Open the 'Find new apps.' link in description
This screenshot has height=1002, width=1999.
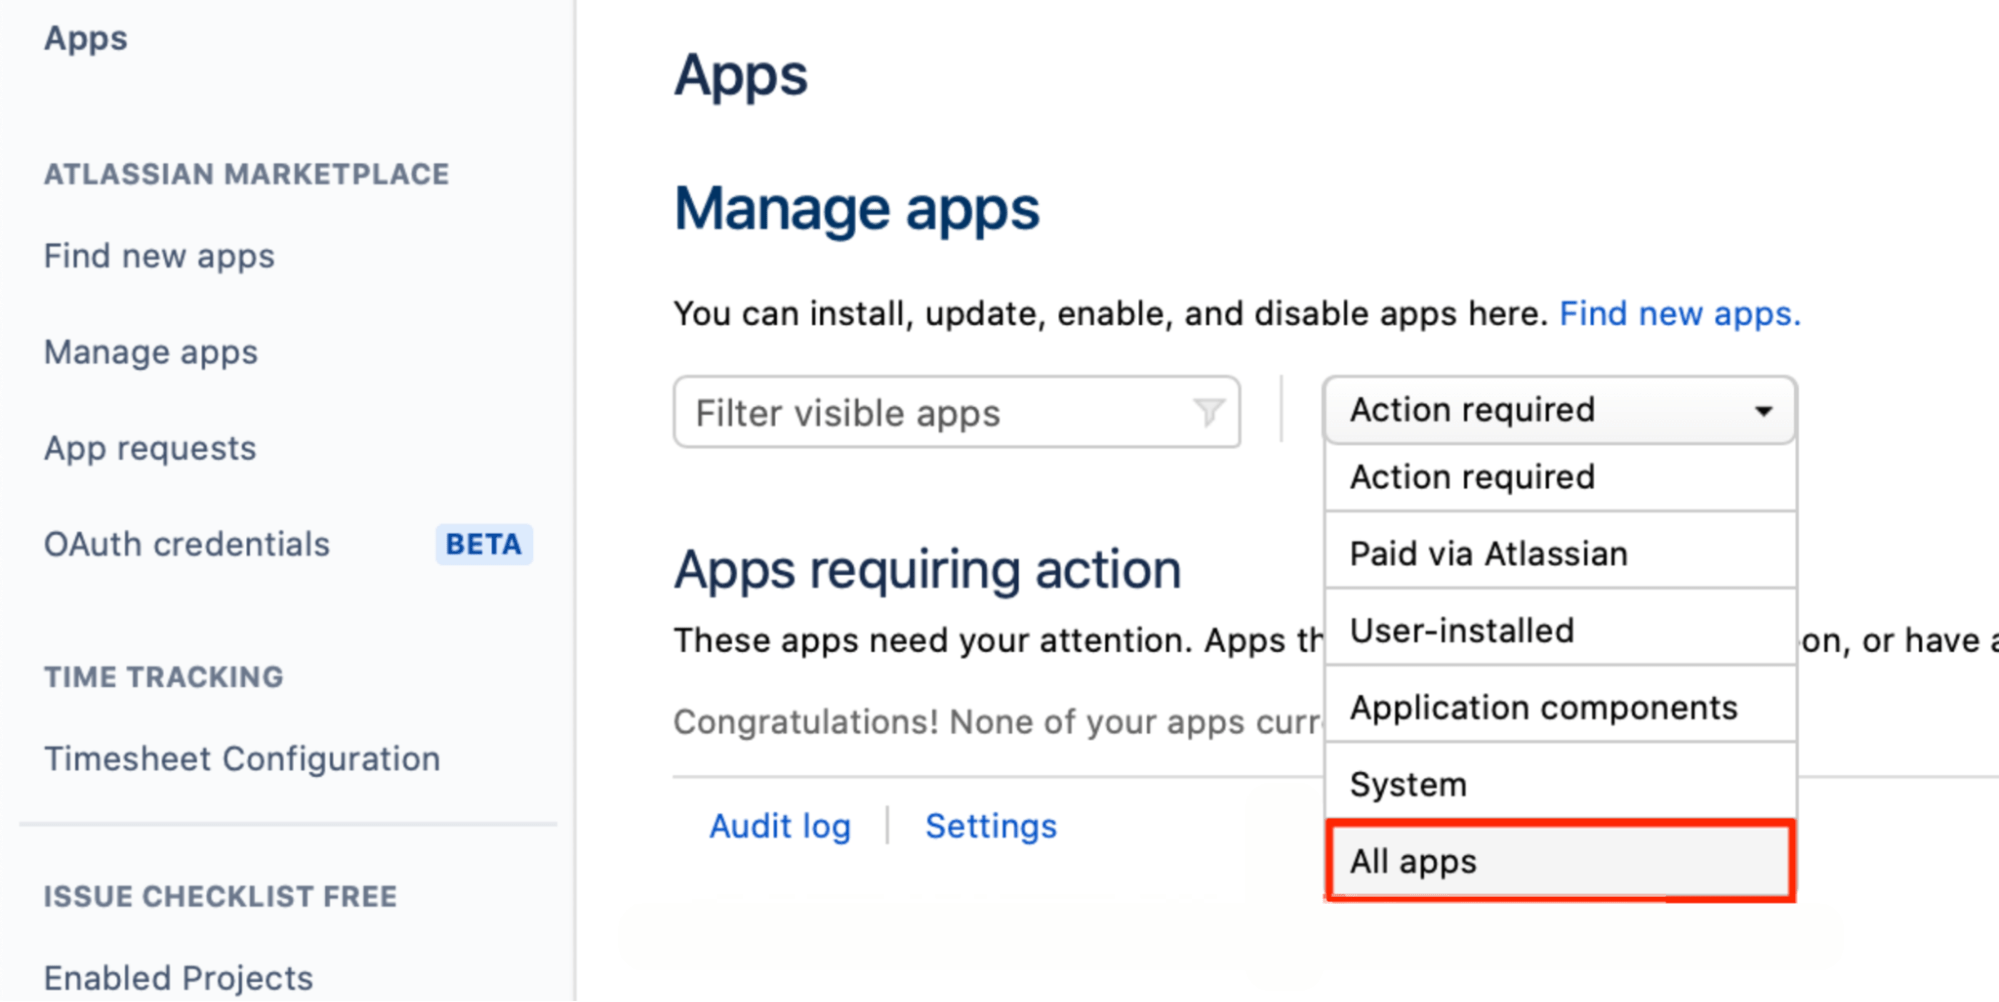(1680, 314)
